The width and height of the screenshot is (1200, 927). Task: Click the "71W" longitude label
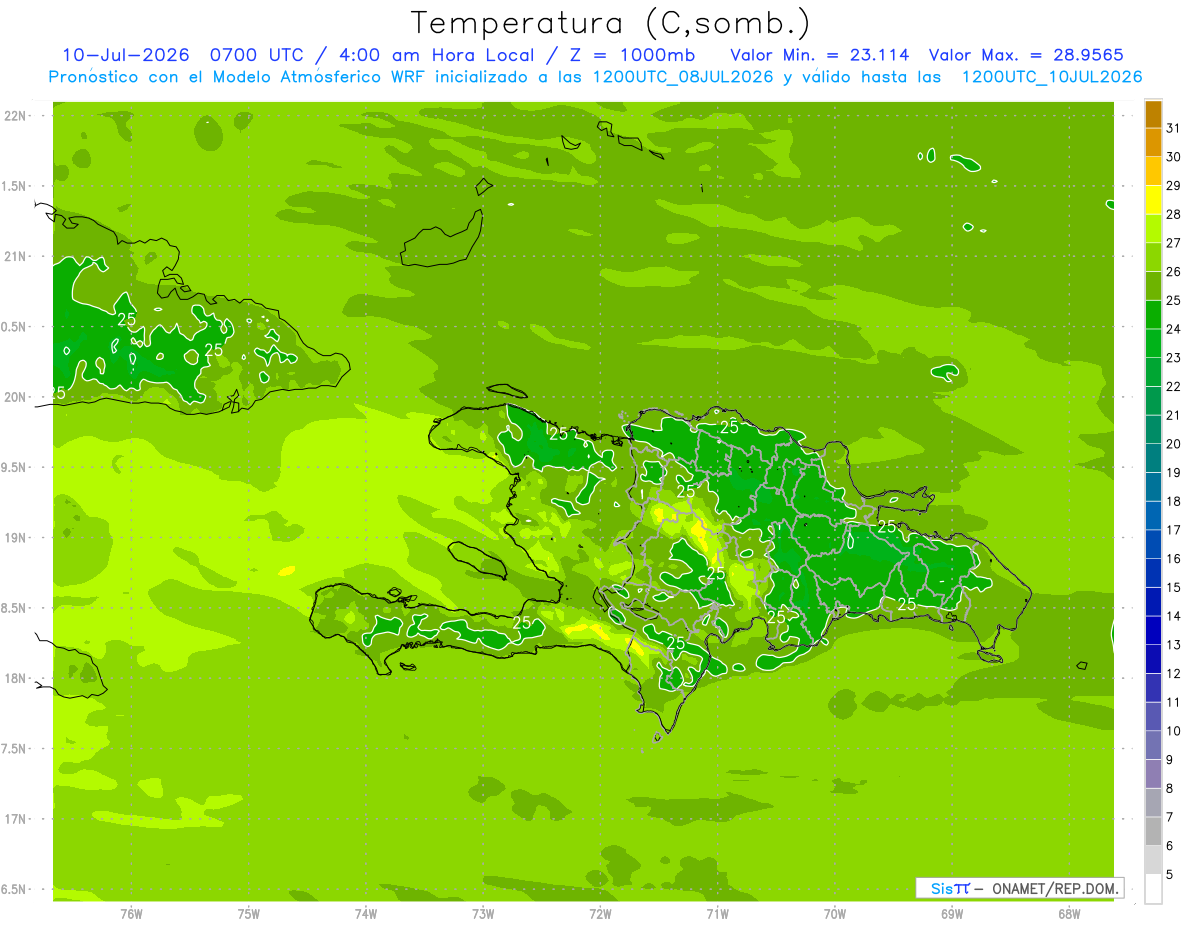click(x=717, y=914)
